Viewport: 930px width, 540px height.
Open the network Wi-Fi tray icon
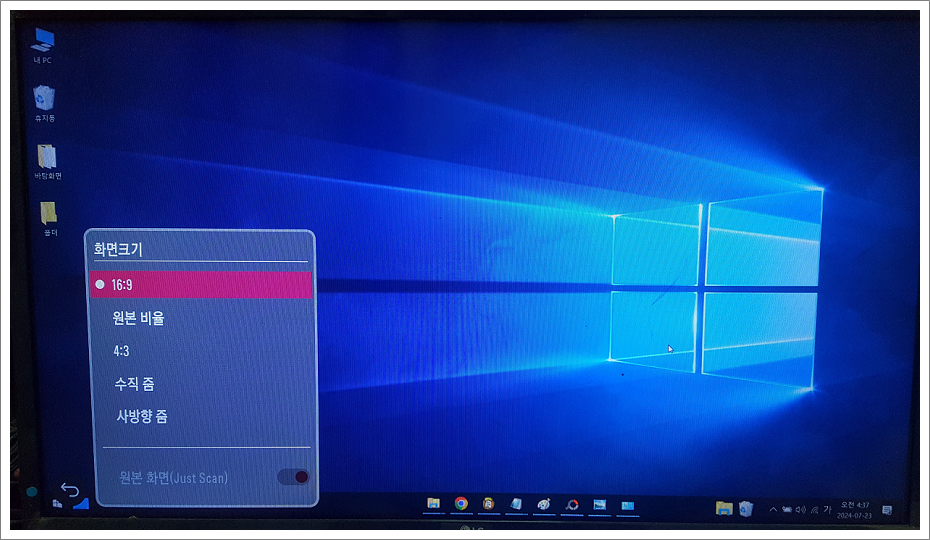pos(814,510)
